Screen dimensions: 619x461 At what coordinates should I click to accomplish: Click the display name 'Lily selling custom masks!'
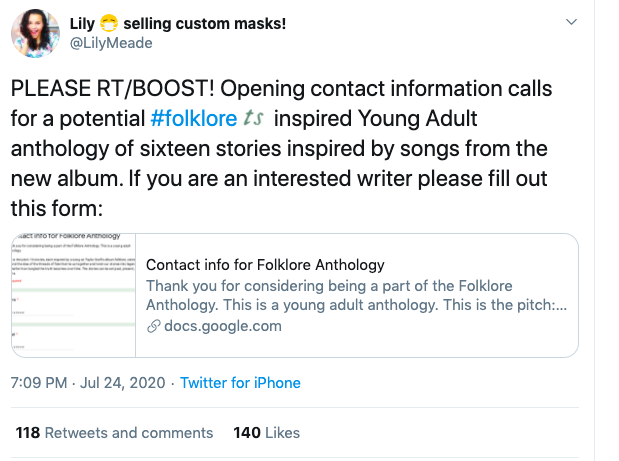[x=178, y=24]
